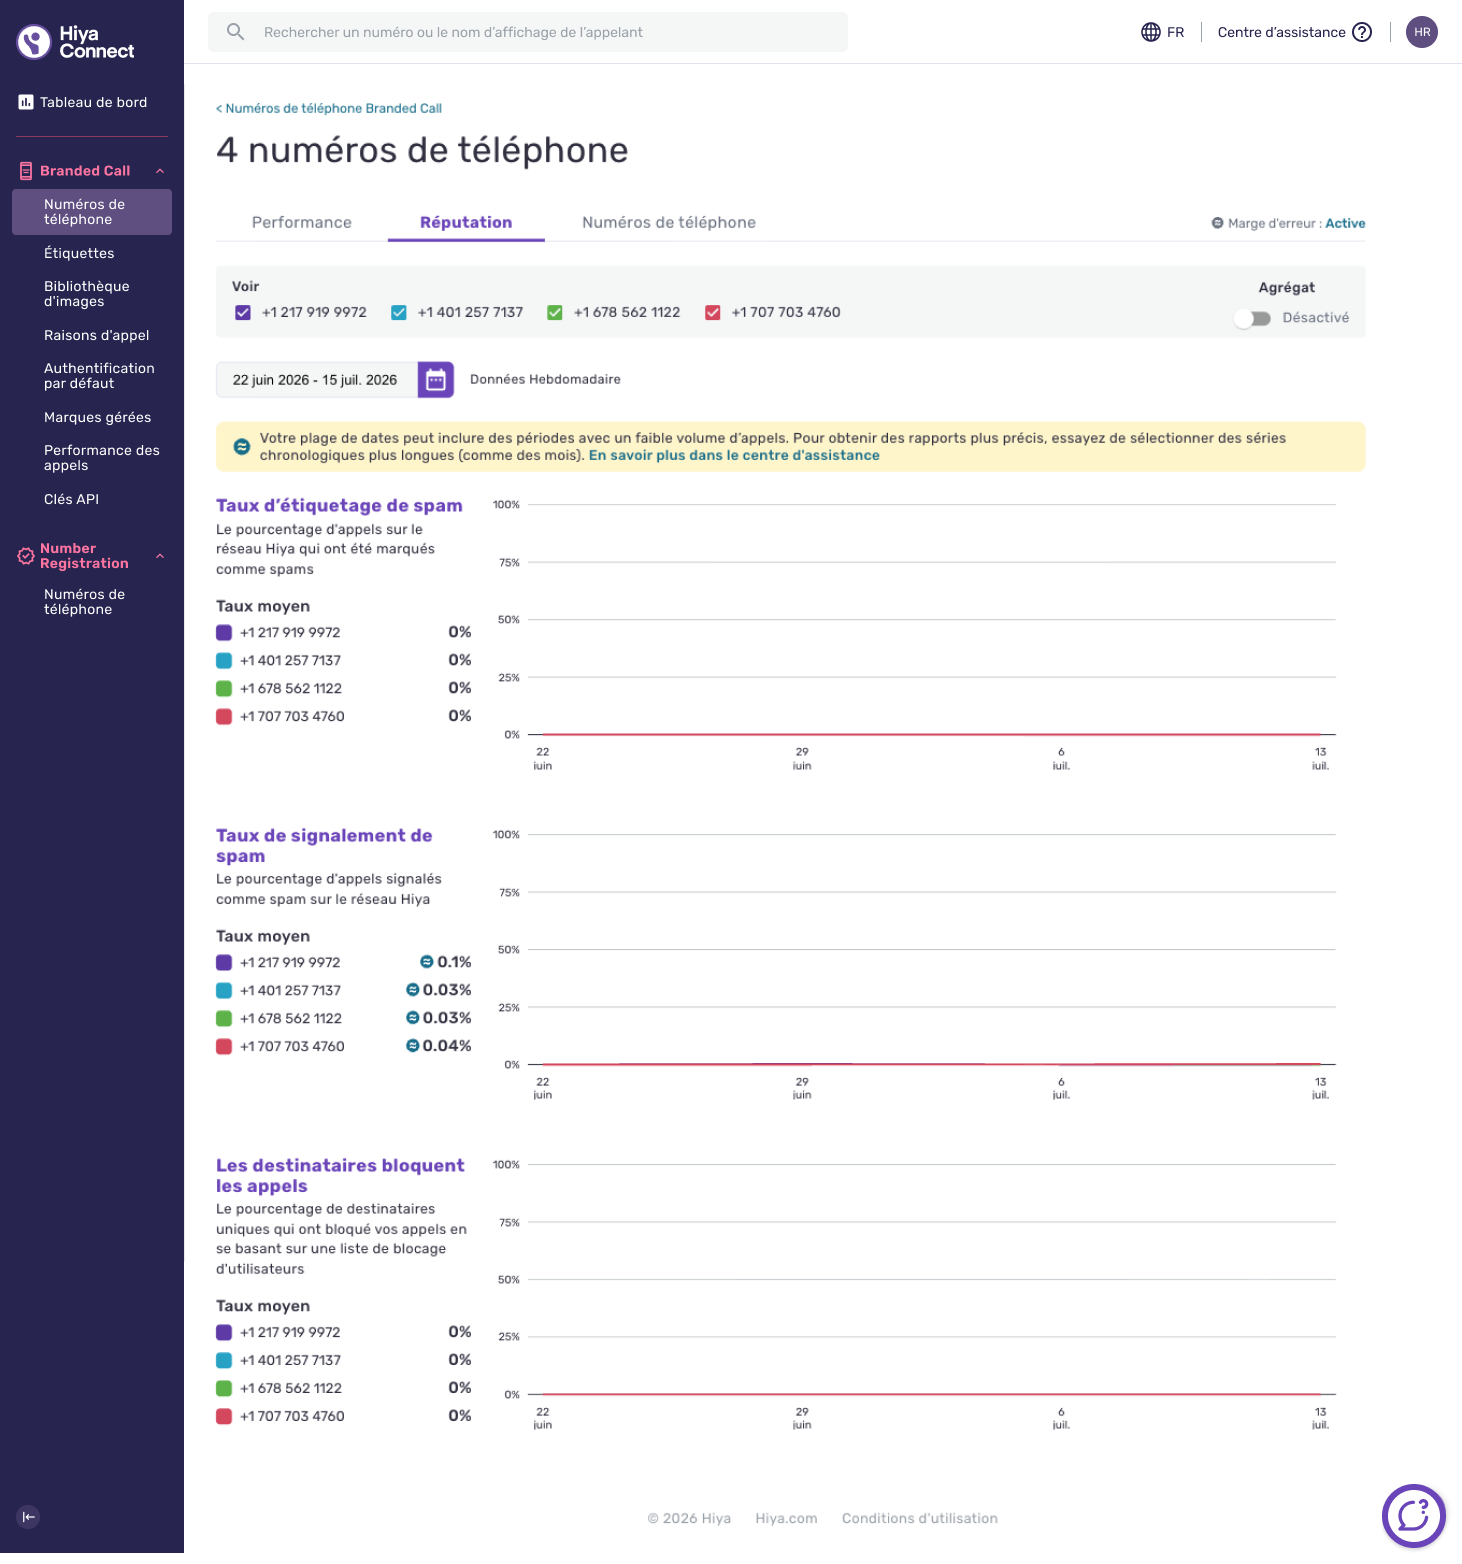The width and height of the screenshot is (1462, 1564).
Task: Click the globe FR language icon
Action: tap(1151, 32)
